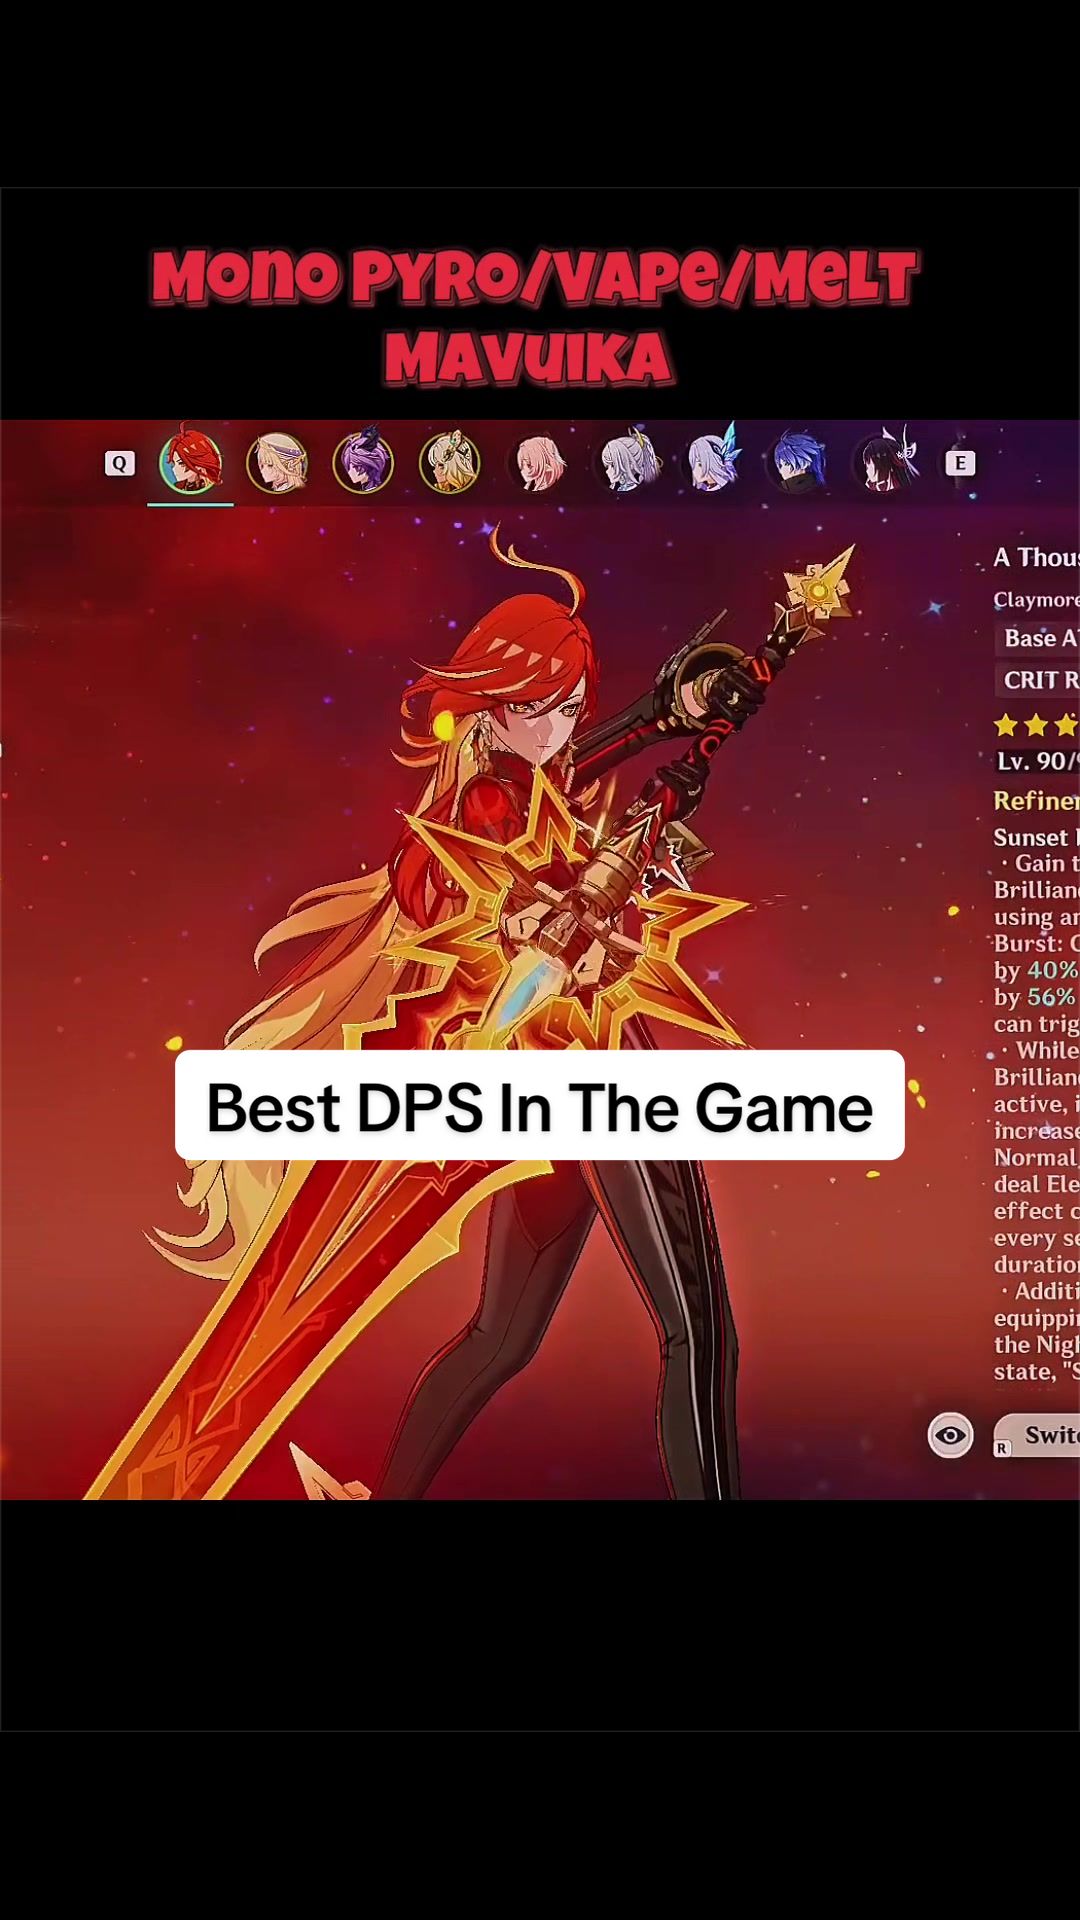Click the 'Refine' rank heading
Screen dimensions: 1080x1920
point(1036,800)
